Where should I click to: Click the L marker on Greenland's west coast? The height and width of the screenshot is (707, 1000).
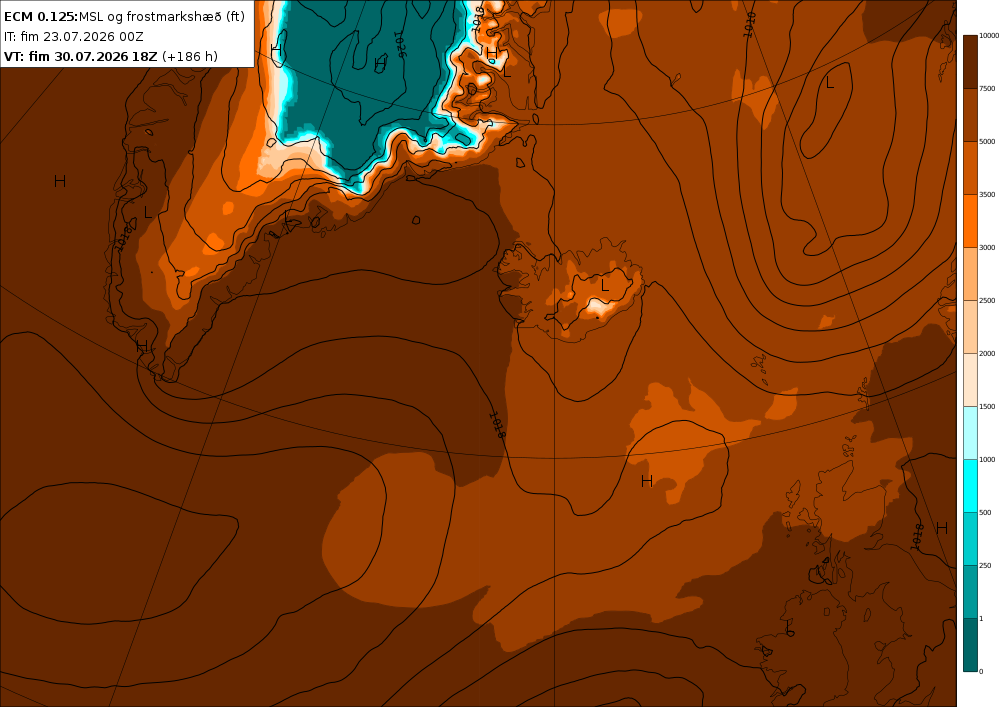pyautogui.click(x=148, y=212)
